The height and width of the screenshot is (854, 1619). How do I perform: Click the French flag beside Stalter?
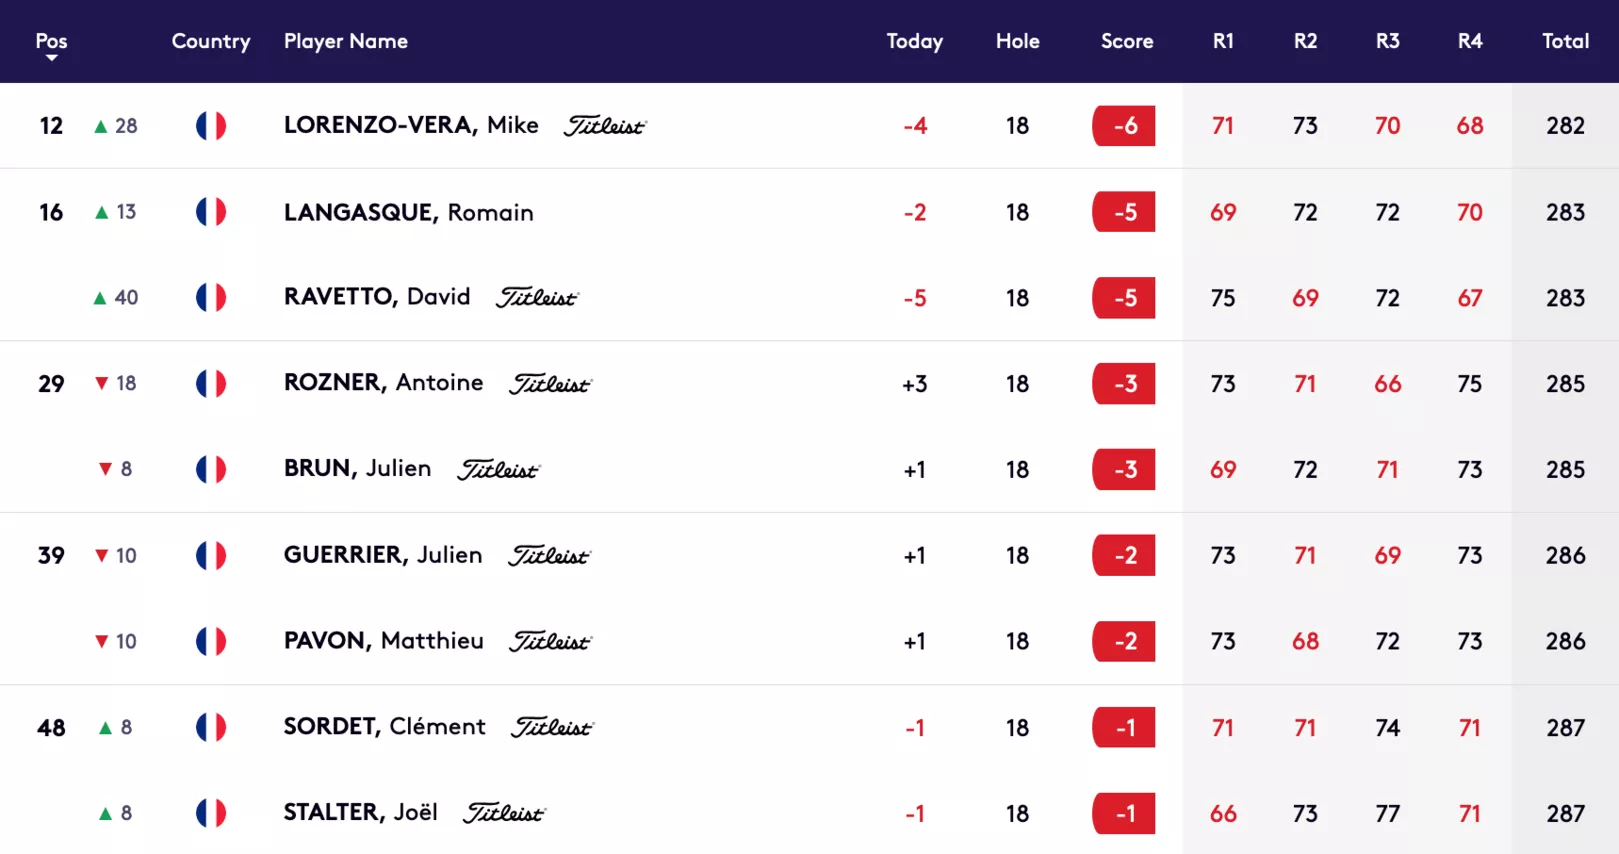(211, 813)
